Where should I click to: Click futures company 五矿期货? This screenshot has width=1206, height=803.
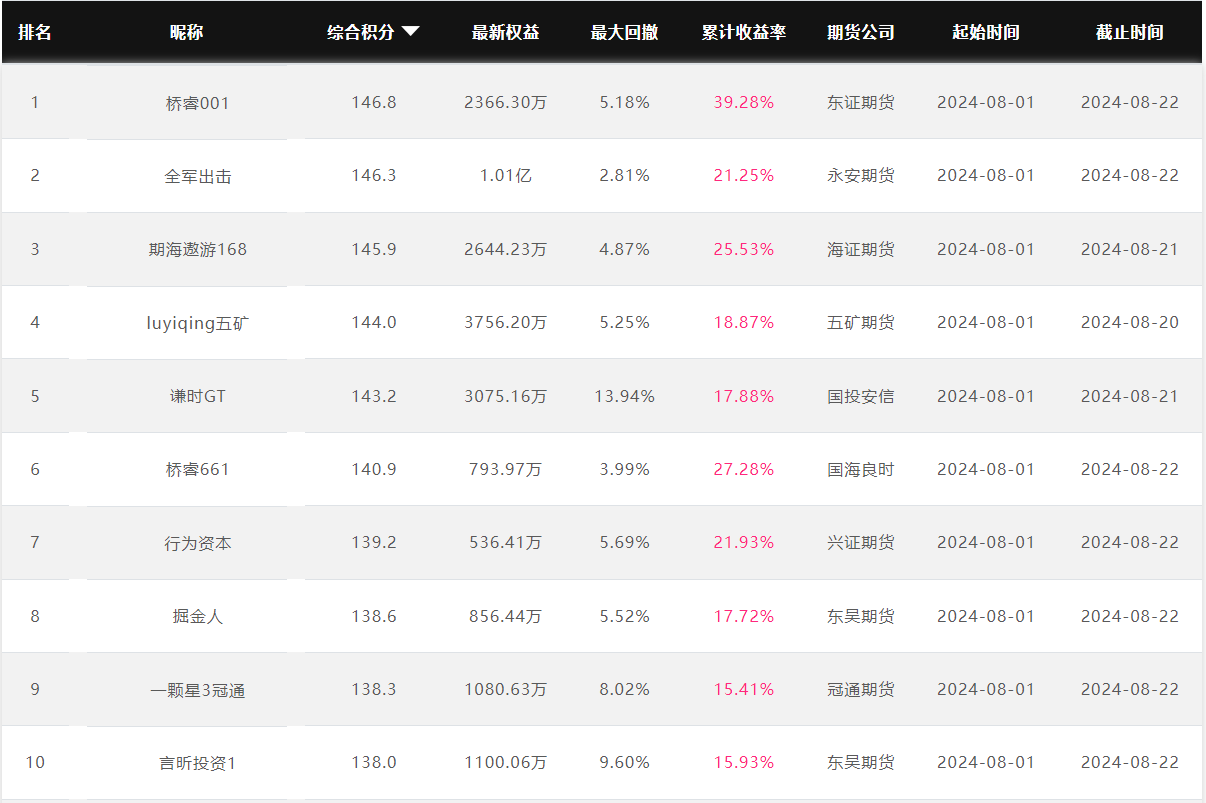tap(861, 323)
